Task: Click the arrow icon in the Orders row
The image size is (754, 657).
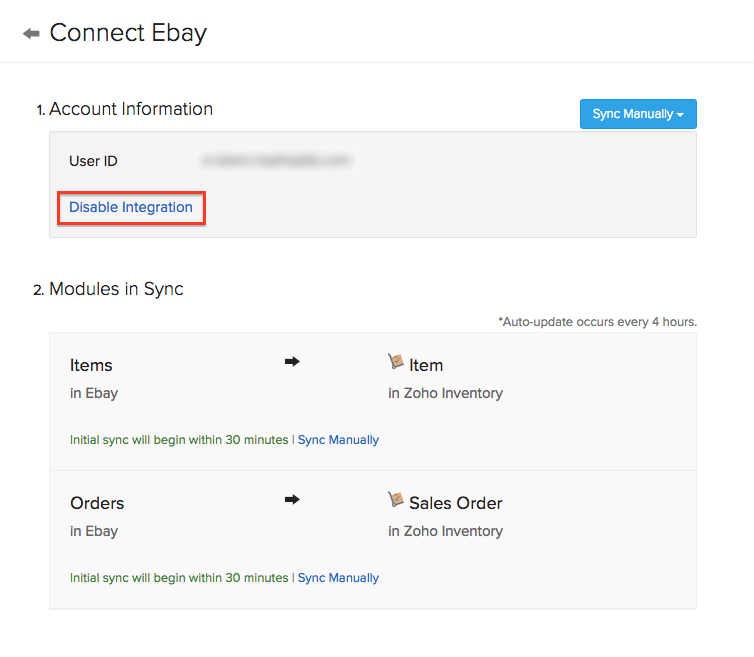Action: pyautogui.click(x=292, y=500)
